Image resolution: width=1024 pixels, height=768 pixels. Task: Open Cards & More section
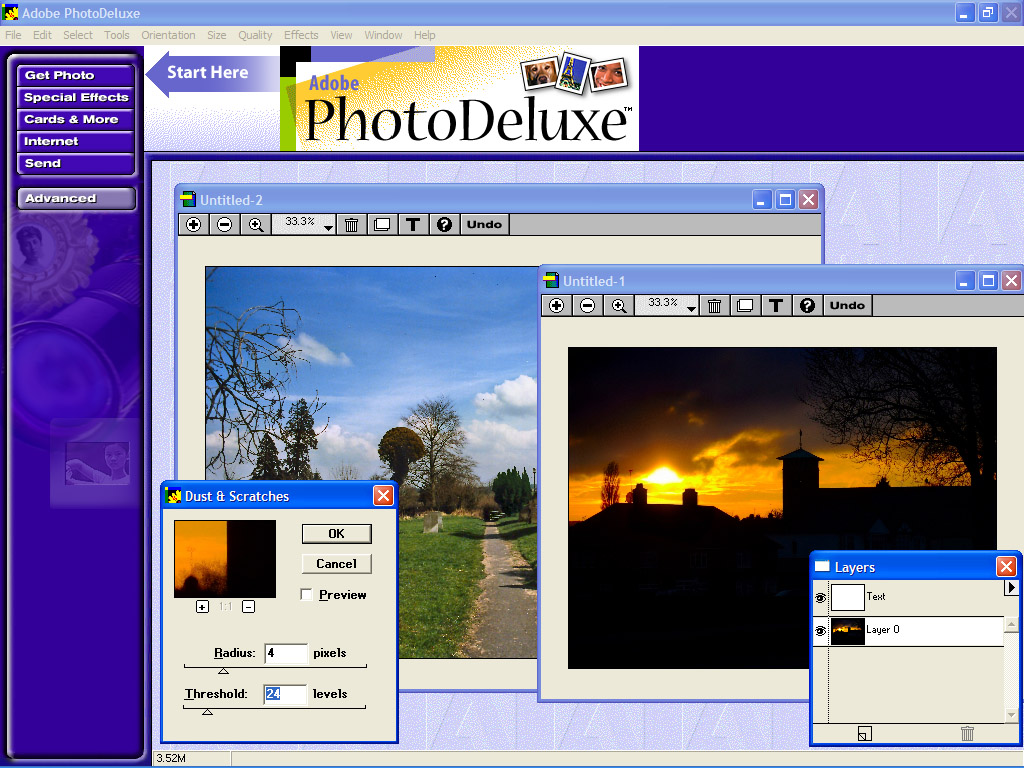76,120
